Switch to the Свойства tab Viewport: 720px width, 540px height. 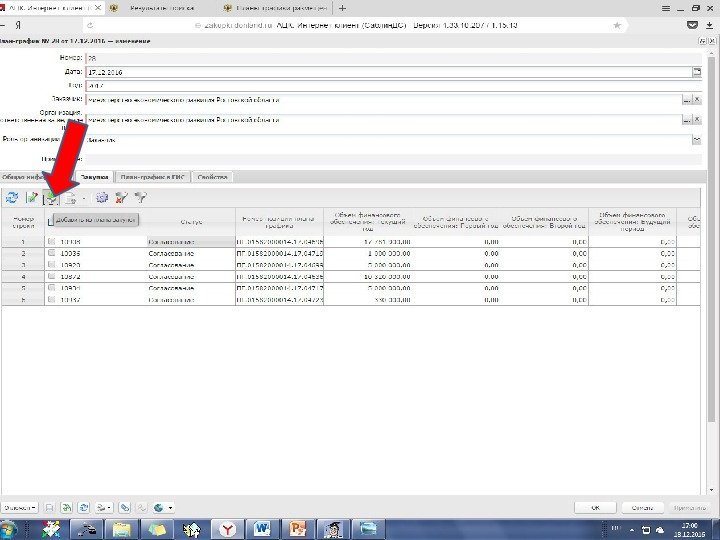[x=212, y=177]
